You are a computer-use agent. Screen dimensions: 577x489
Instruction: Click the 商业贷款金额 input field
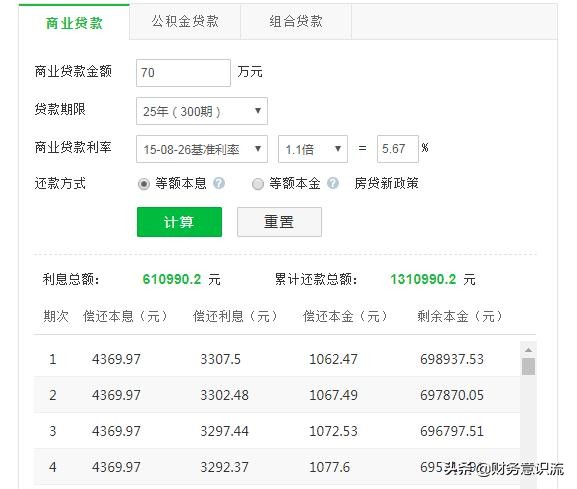click(183, 73)
